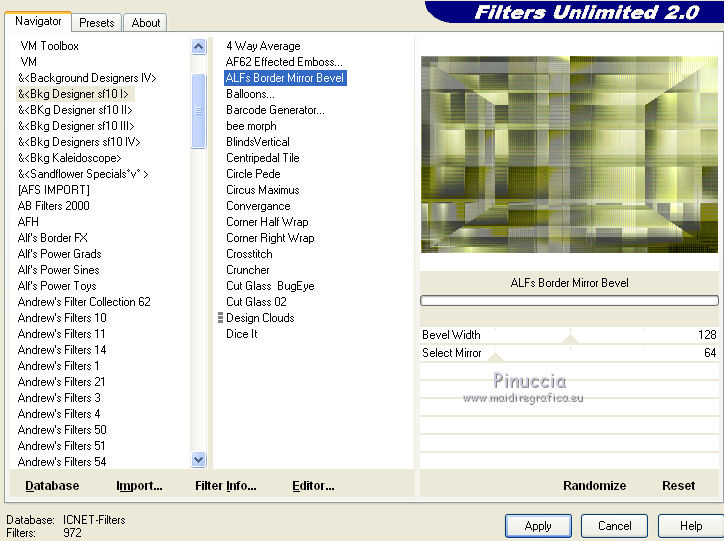Select the Balloons... filter
This screenshot has height=541, width=724.
click(250, 94)
